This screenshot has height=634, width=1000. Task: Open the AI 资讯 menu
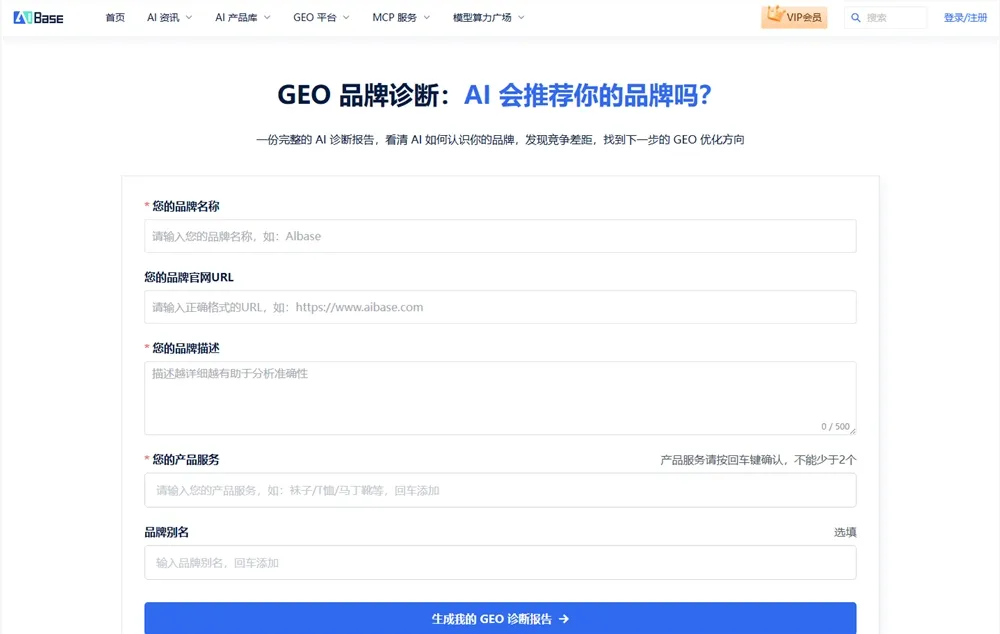(x=169, y=18)
